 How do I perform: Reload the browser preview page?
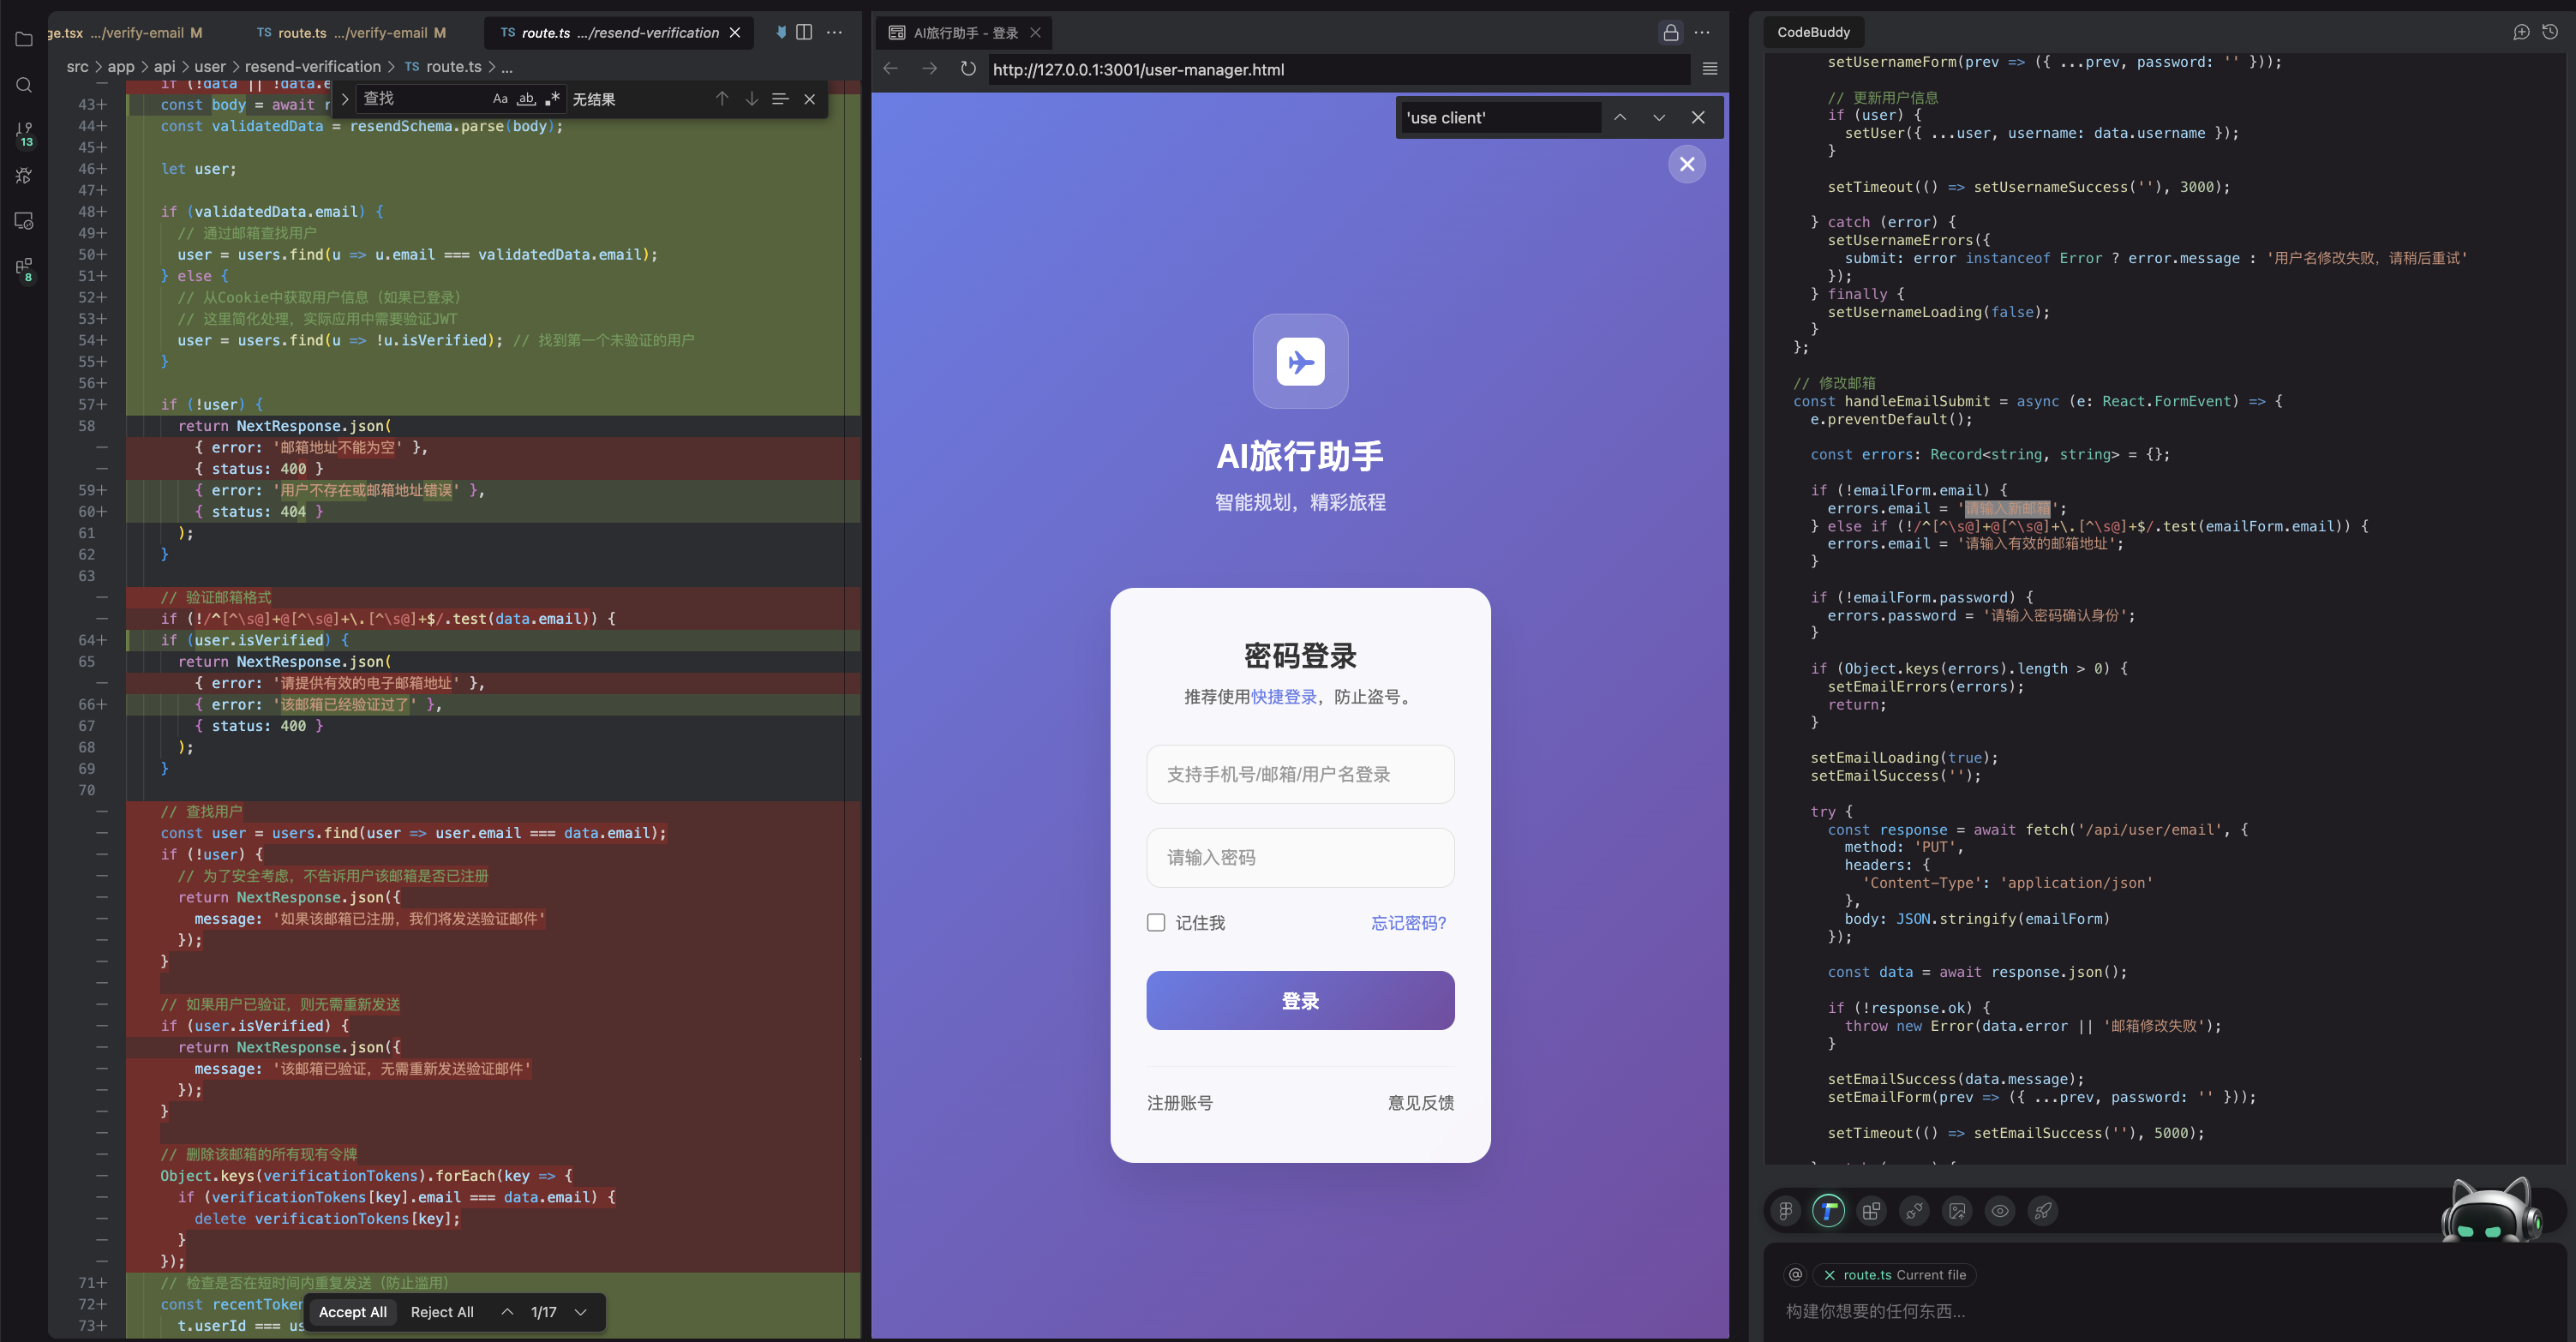tap(968, 69)
